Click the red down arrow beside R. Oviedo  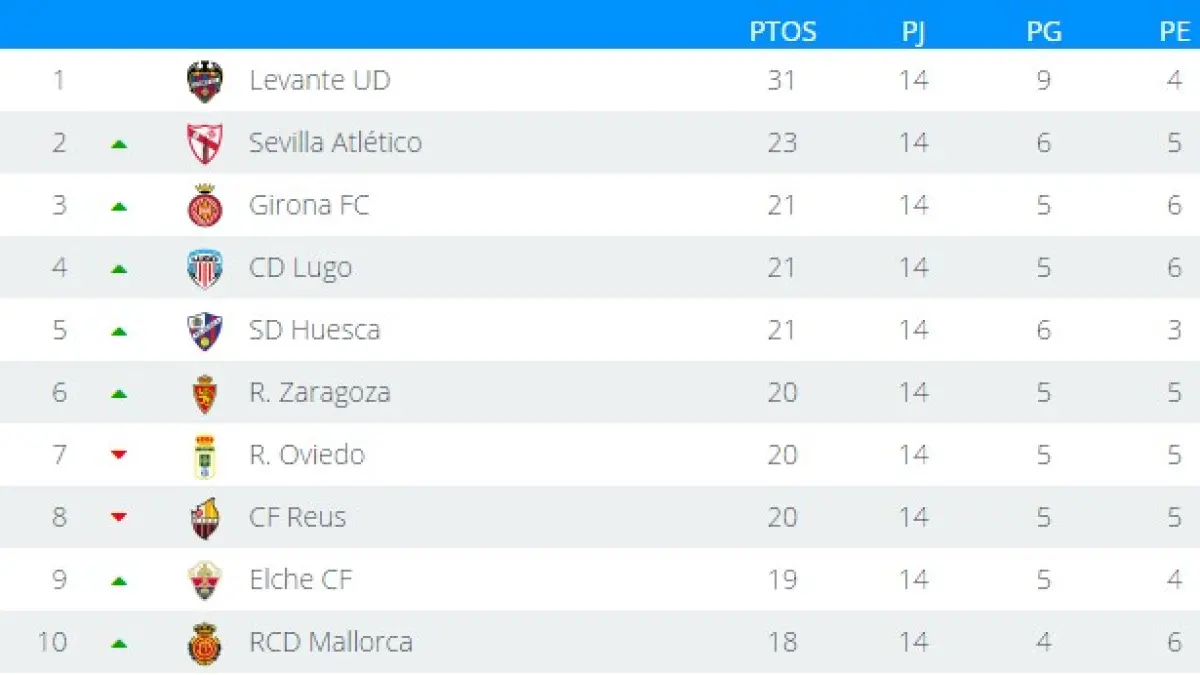119,455
